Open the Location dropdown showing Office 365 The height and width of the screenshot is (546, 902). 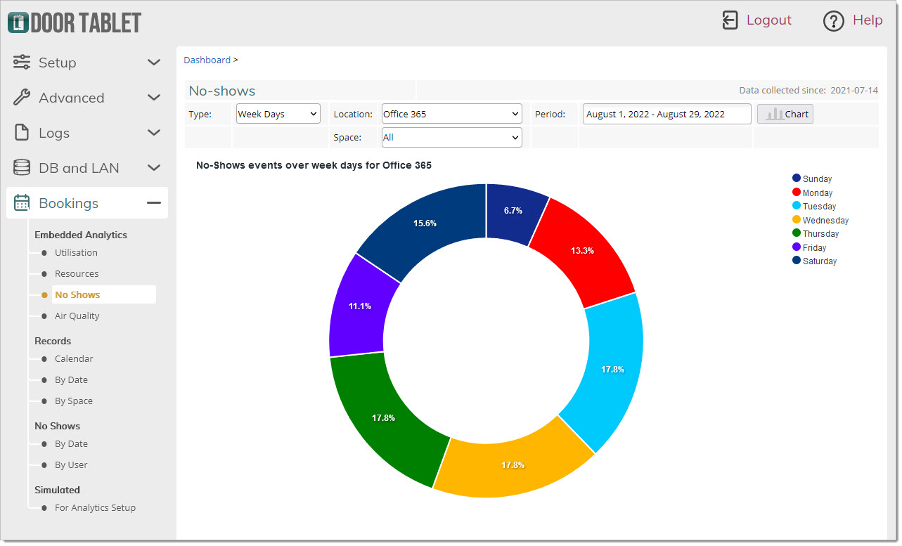[452, 114]
